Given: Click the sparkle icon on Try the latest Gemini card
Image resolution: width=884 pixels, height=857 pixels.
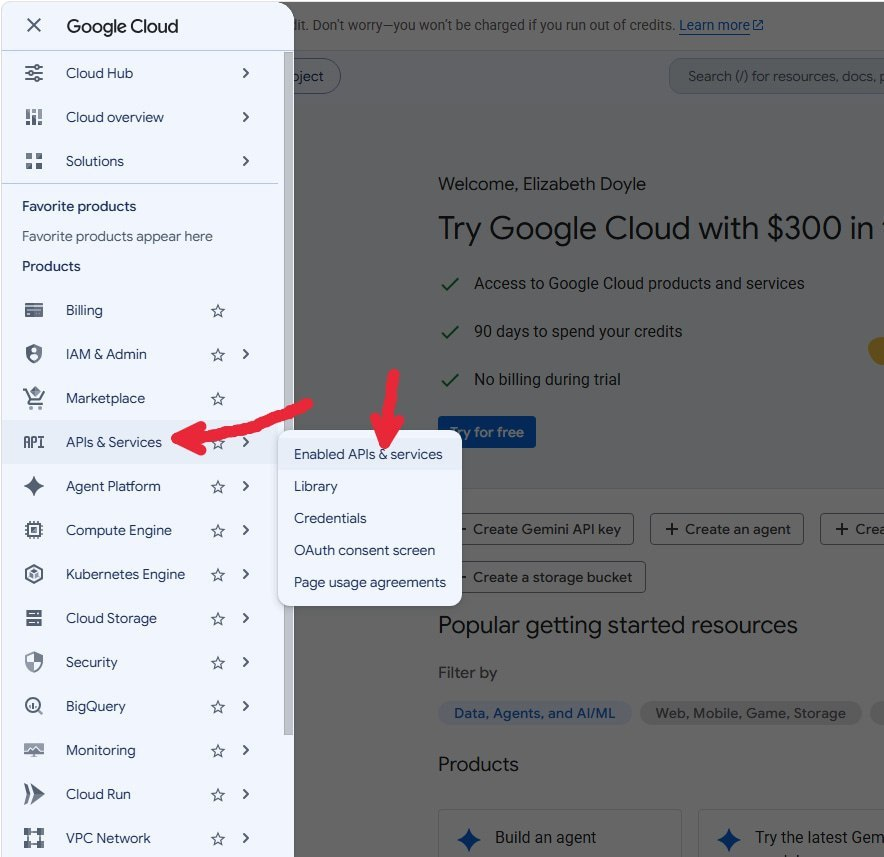Looking at the screenshot, I should (729, 839).
